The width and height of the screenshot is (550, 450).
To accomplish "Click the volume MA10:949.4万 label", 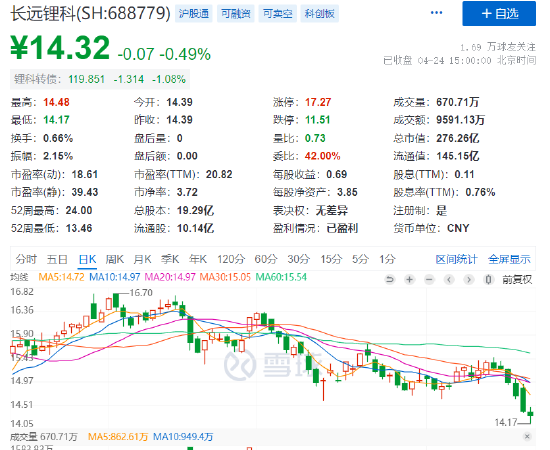I will pyautogui.click(x=183, y=437).
